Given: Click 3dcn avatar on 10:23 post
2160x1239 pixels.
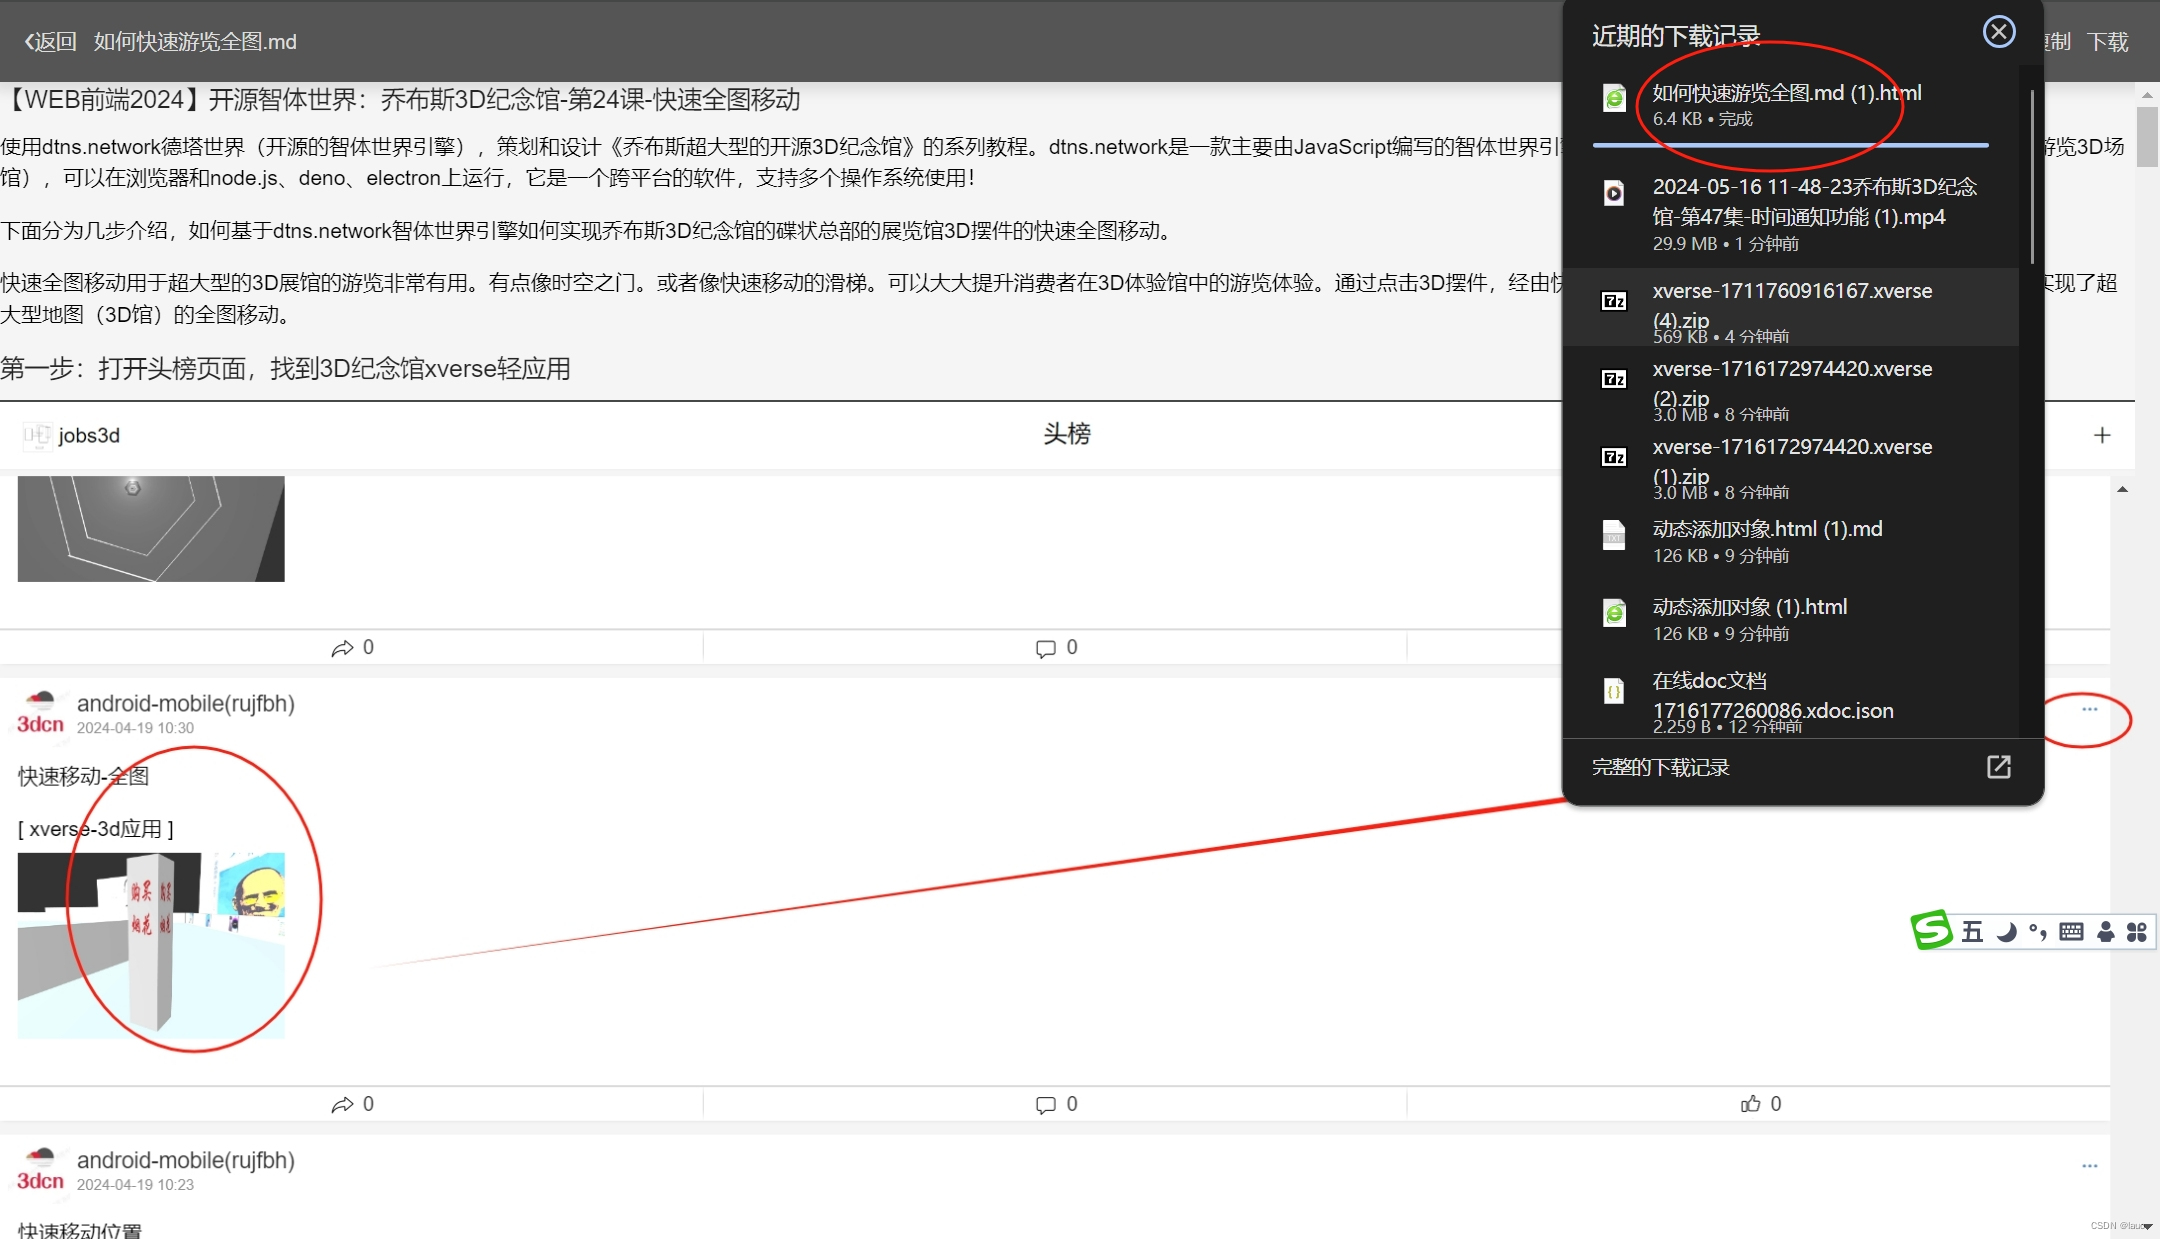Looking at the screenshot, I should 40,1169.
